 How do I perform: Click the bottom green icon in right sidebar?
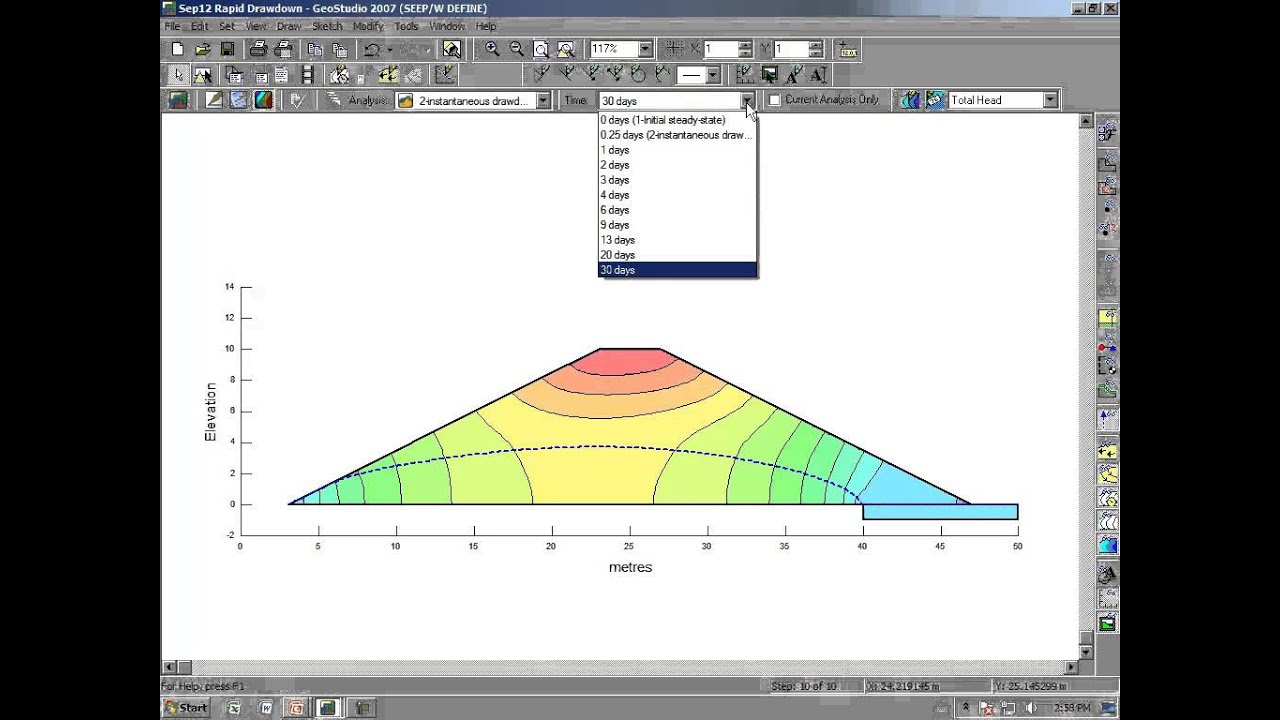(1107, 623)
